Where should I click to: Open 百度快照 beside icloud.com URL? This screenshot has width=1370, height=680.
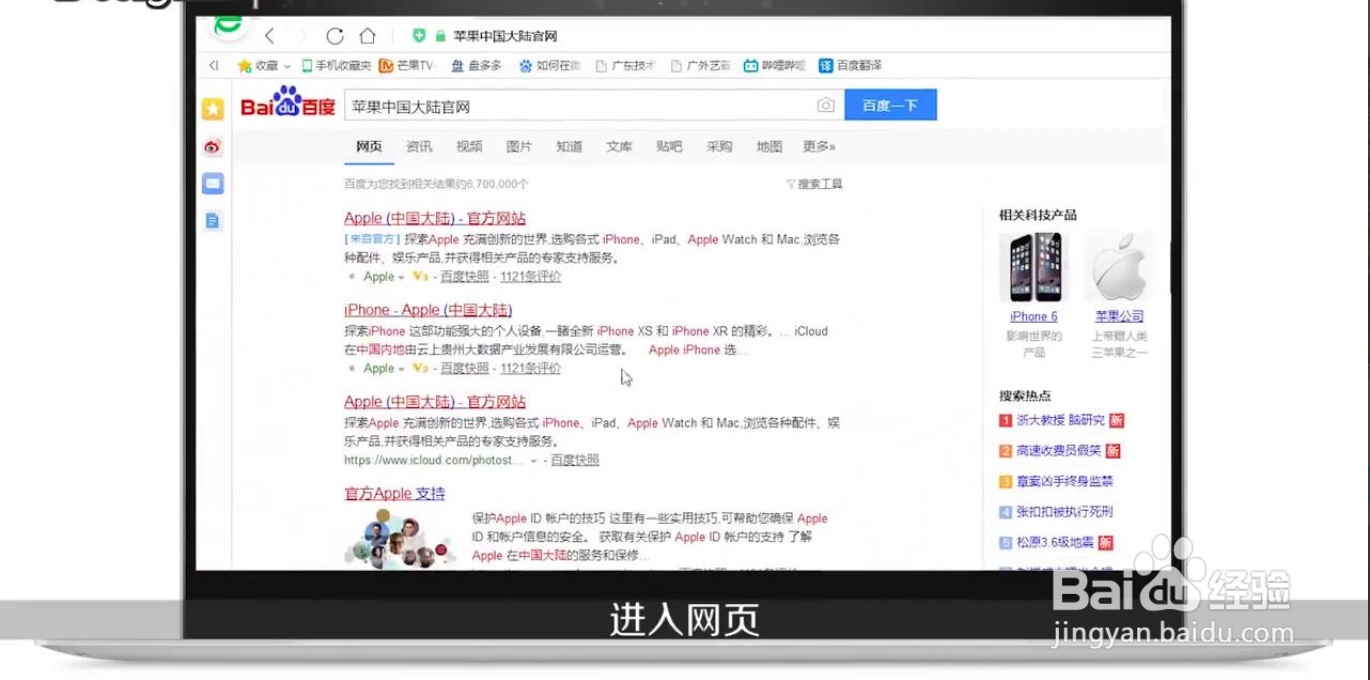click(x=575, y=461)
